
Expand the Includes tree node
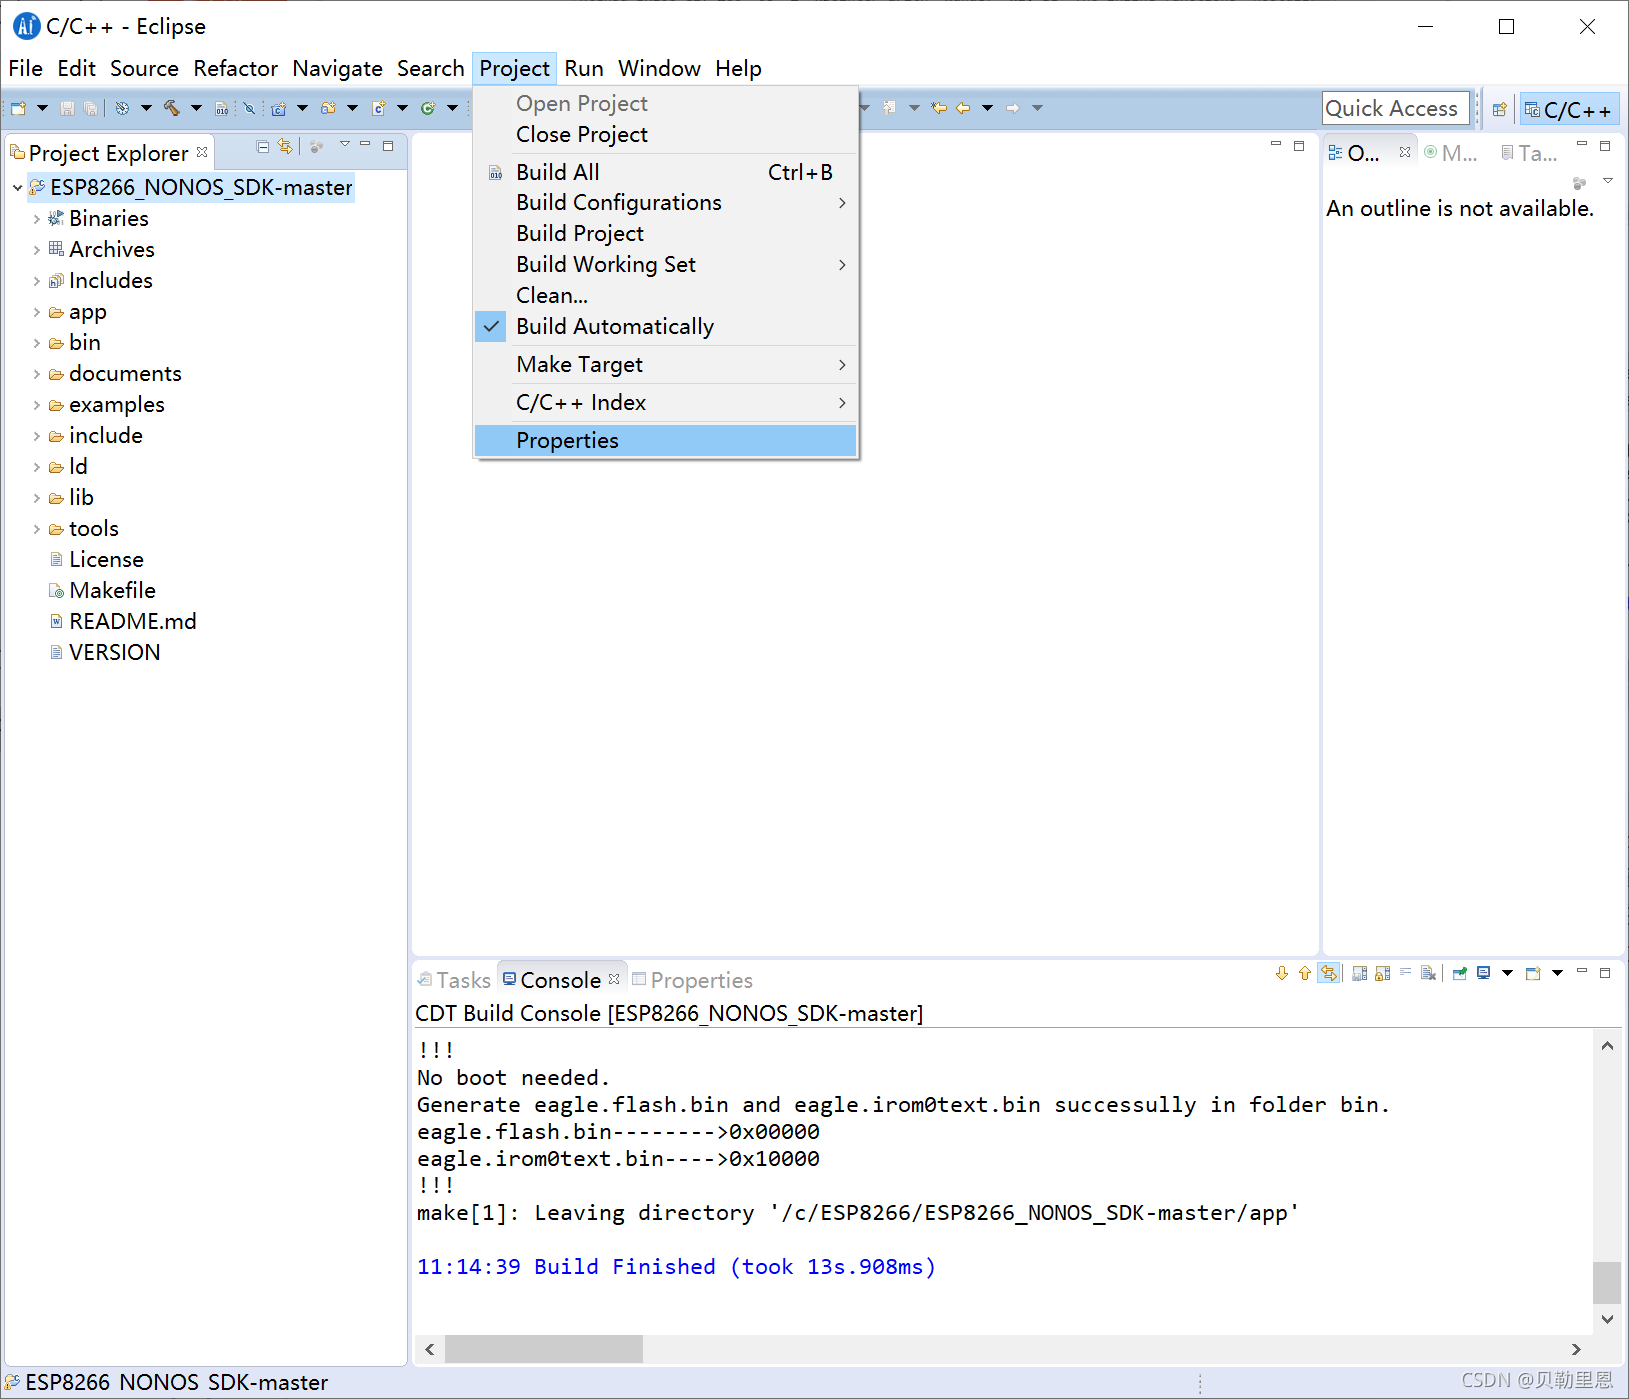point(37,281)
